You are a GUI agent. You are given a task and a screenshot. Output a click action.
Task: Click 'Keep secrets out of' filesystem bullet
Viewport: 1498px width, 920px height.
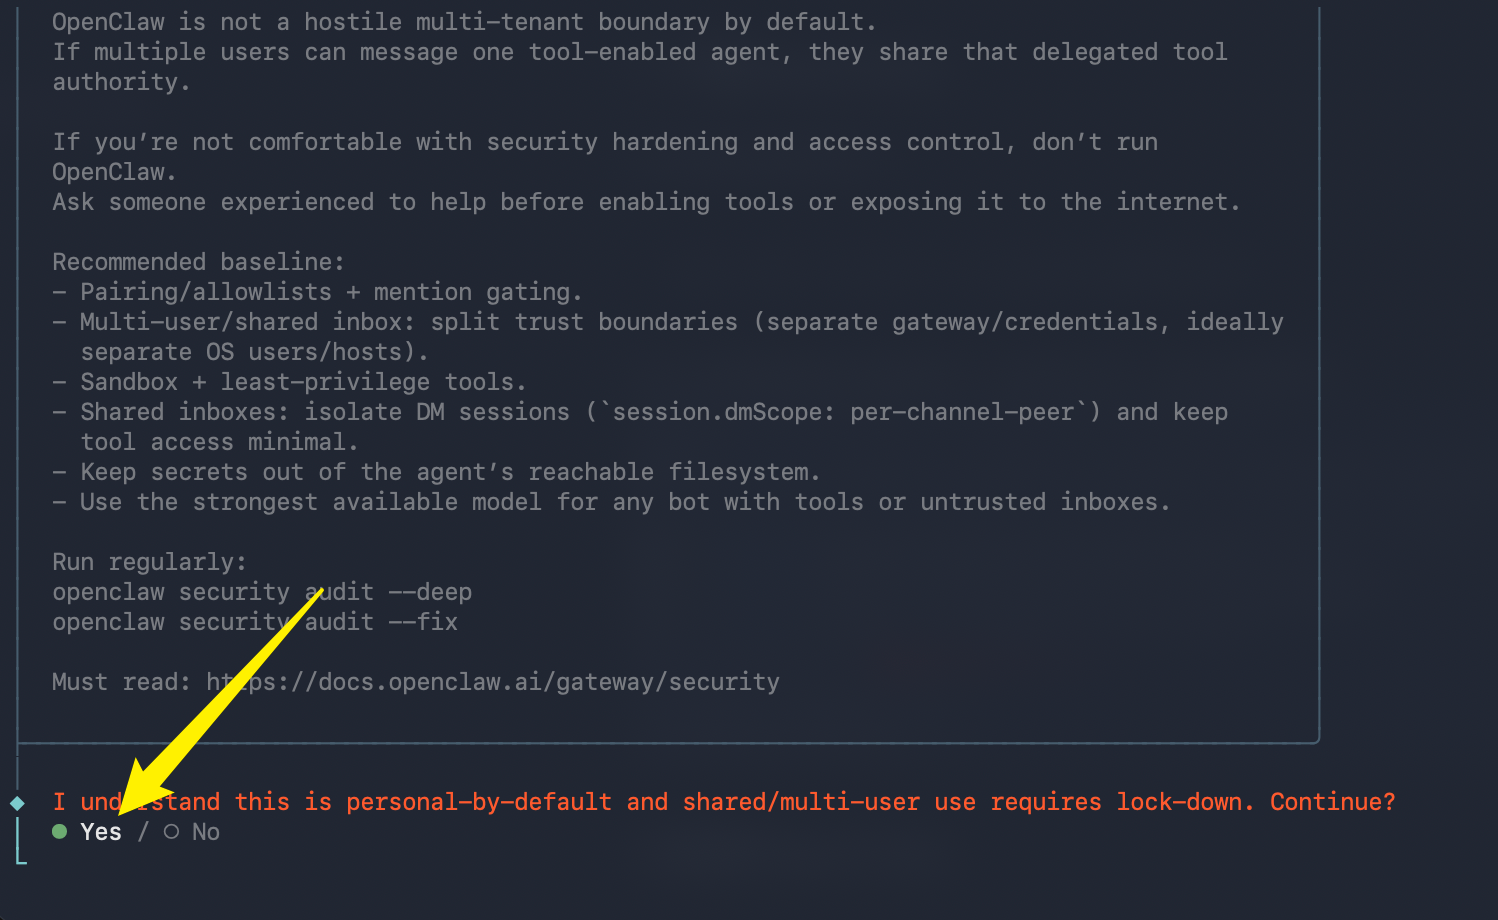point(449,472)
